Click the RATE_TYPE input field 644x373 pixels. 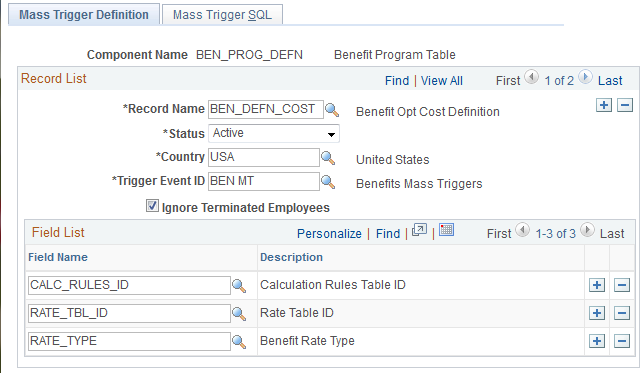click(129, 341)
